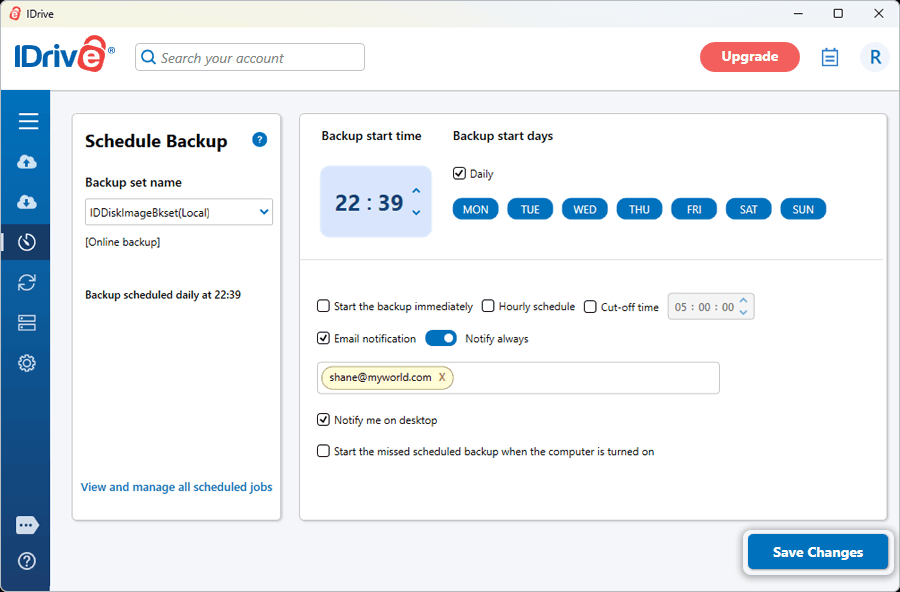900x592 pixels.
Task: Check Start the missed scheduled backup option
Action: click(323, 451)
